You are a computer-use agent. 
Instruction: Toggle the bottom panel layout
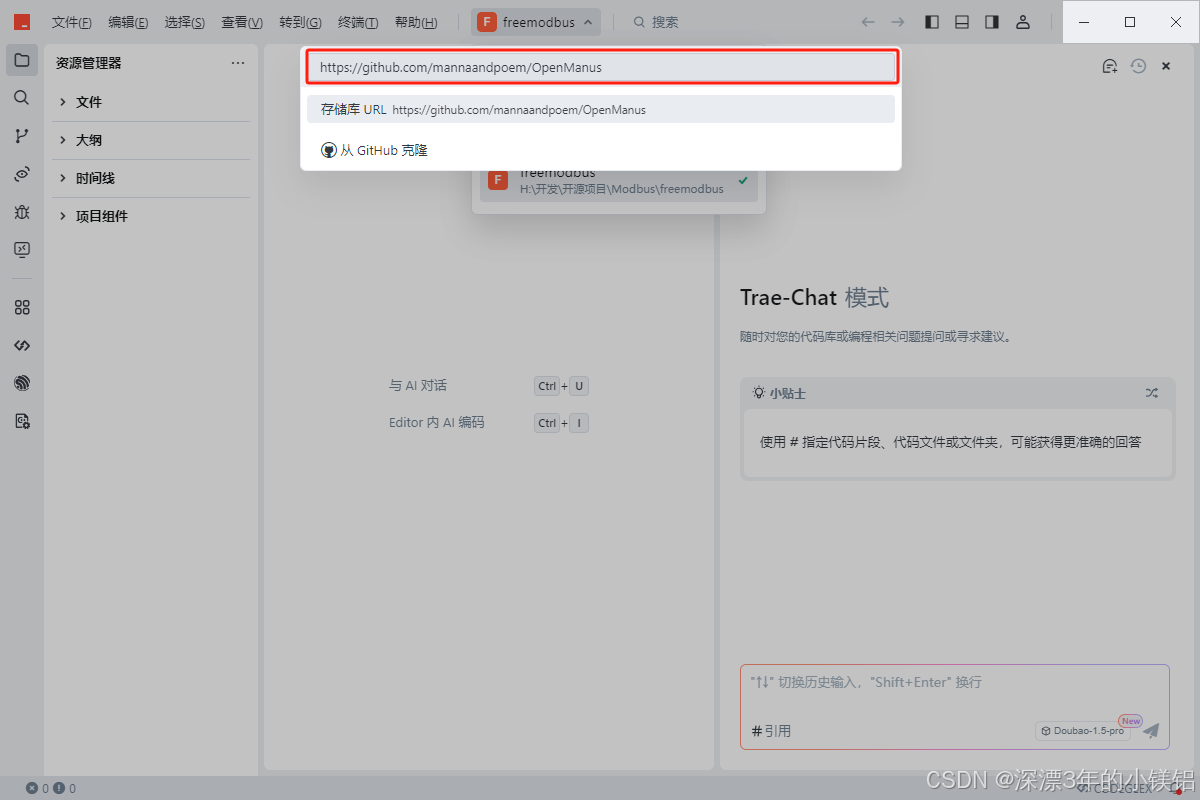(962, 22)
